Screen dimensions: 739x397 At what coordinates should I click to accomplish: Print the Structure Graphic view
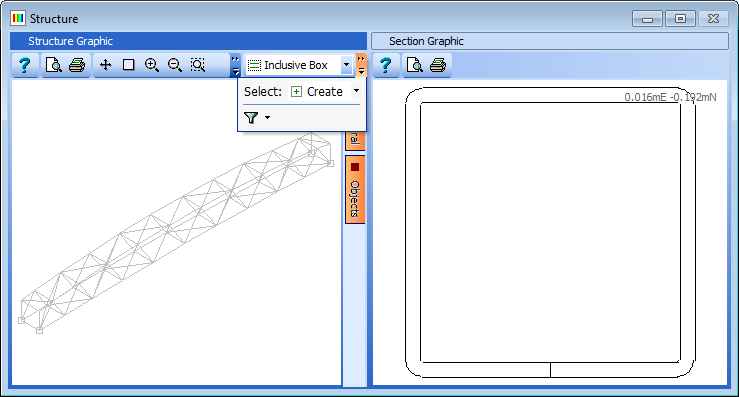point(77,65)
